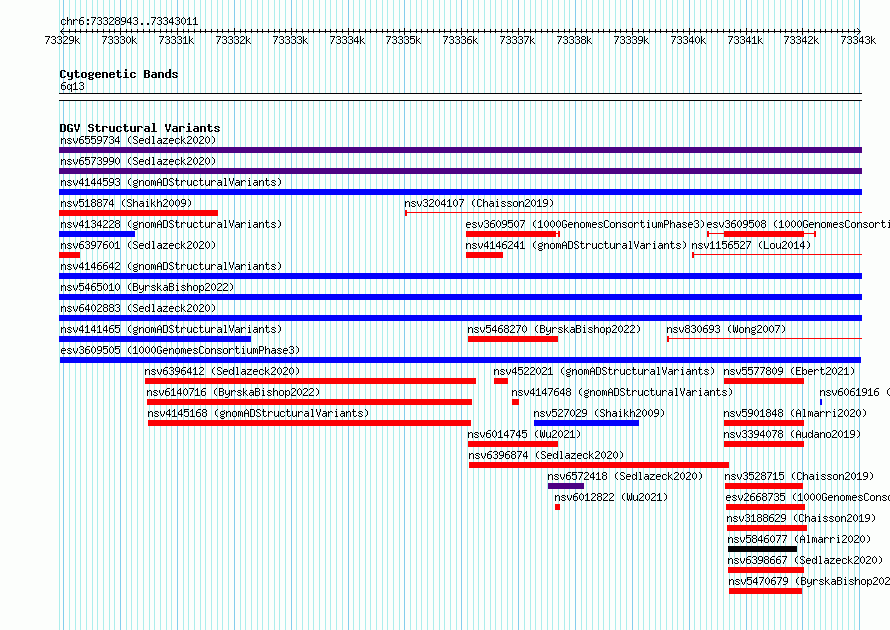Viewport: 890px width, 630px height.
Task: Select the long red nsv6396874 bar
Action: pyautogui.click(x=599, y=465)
